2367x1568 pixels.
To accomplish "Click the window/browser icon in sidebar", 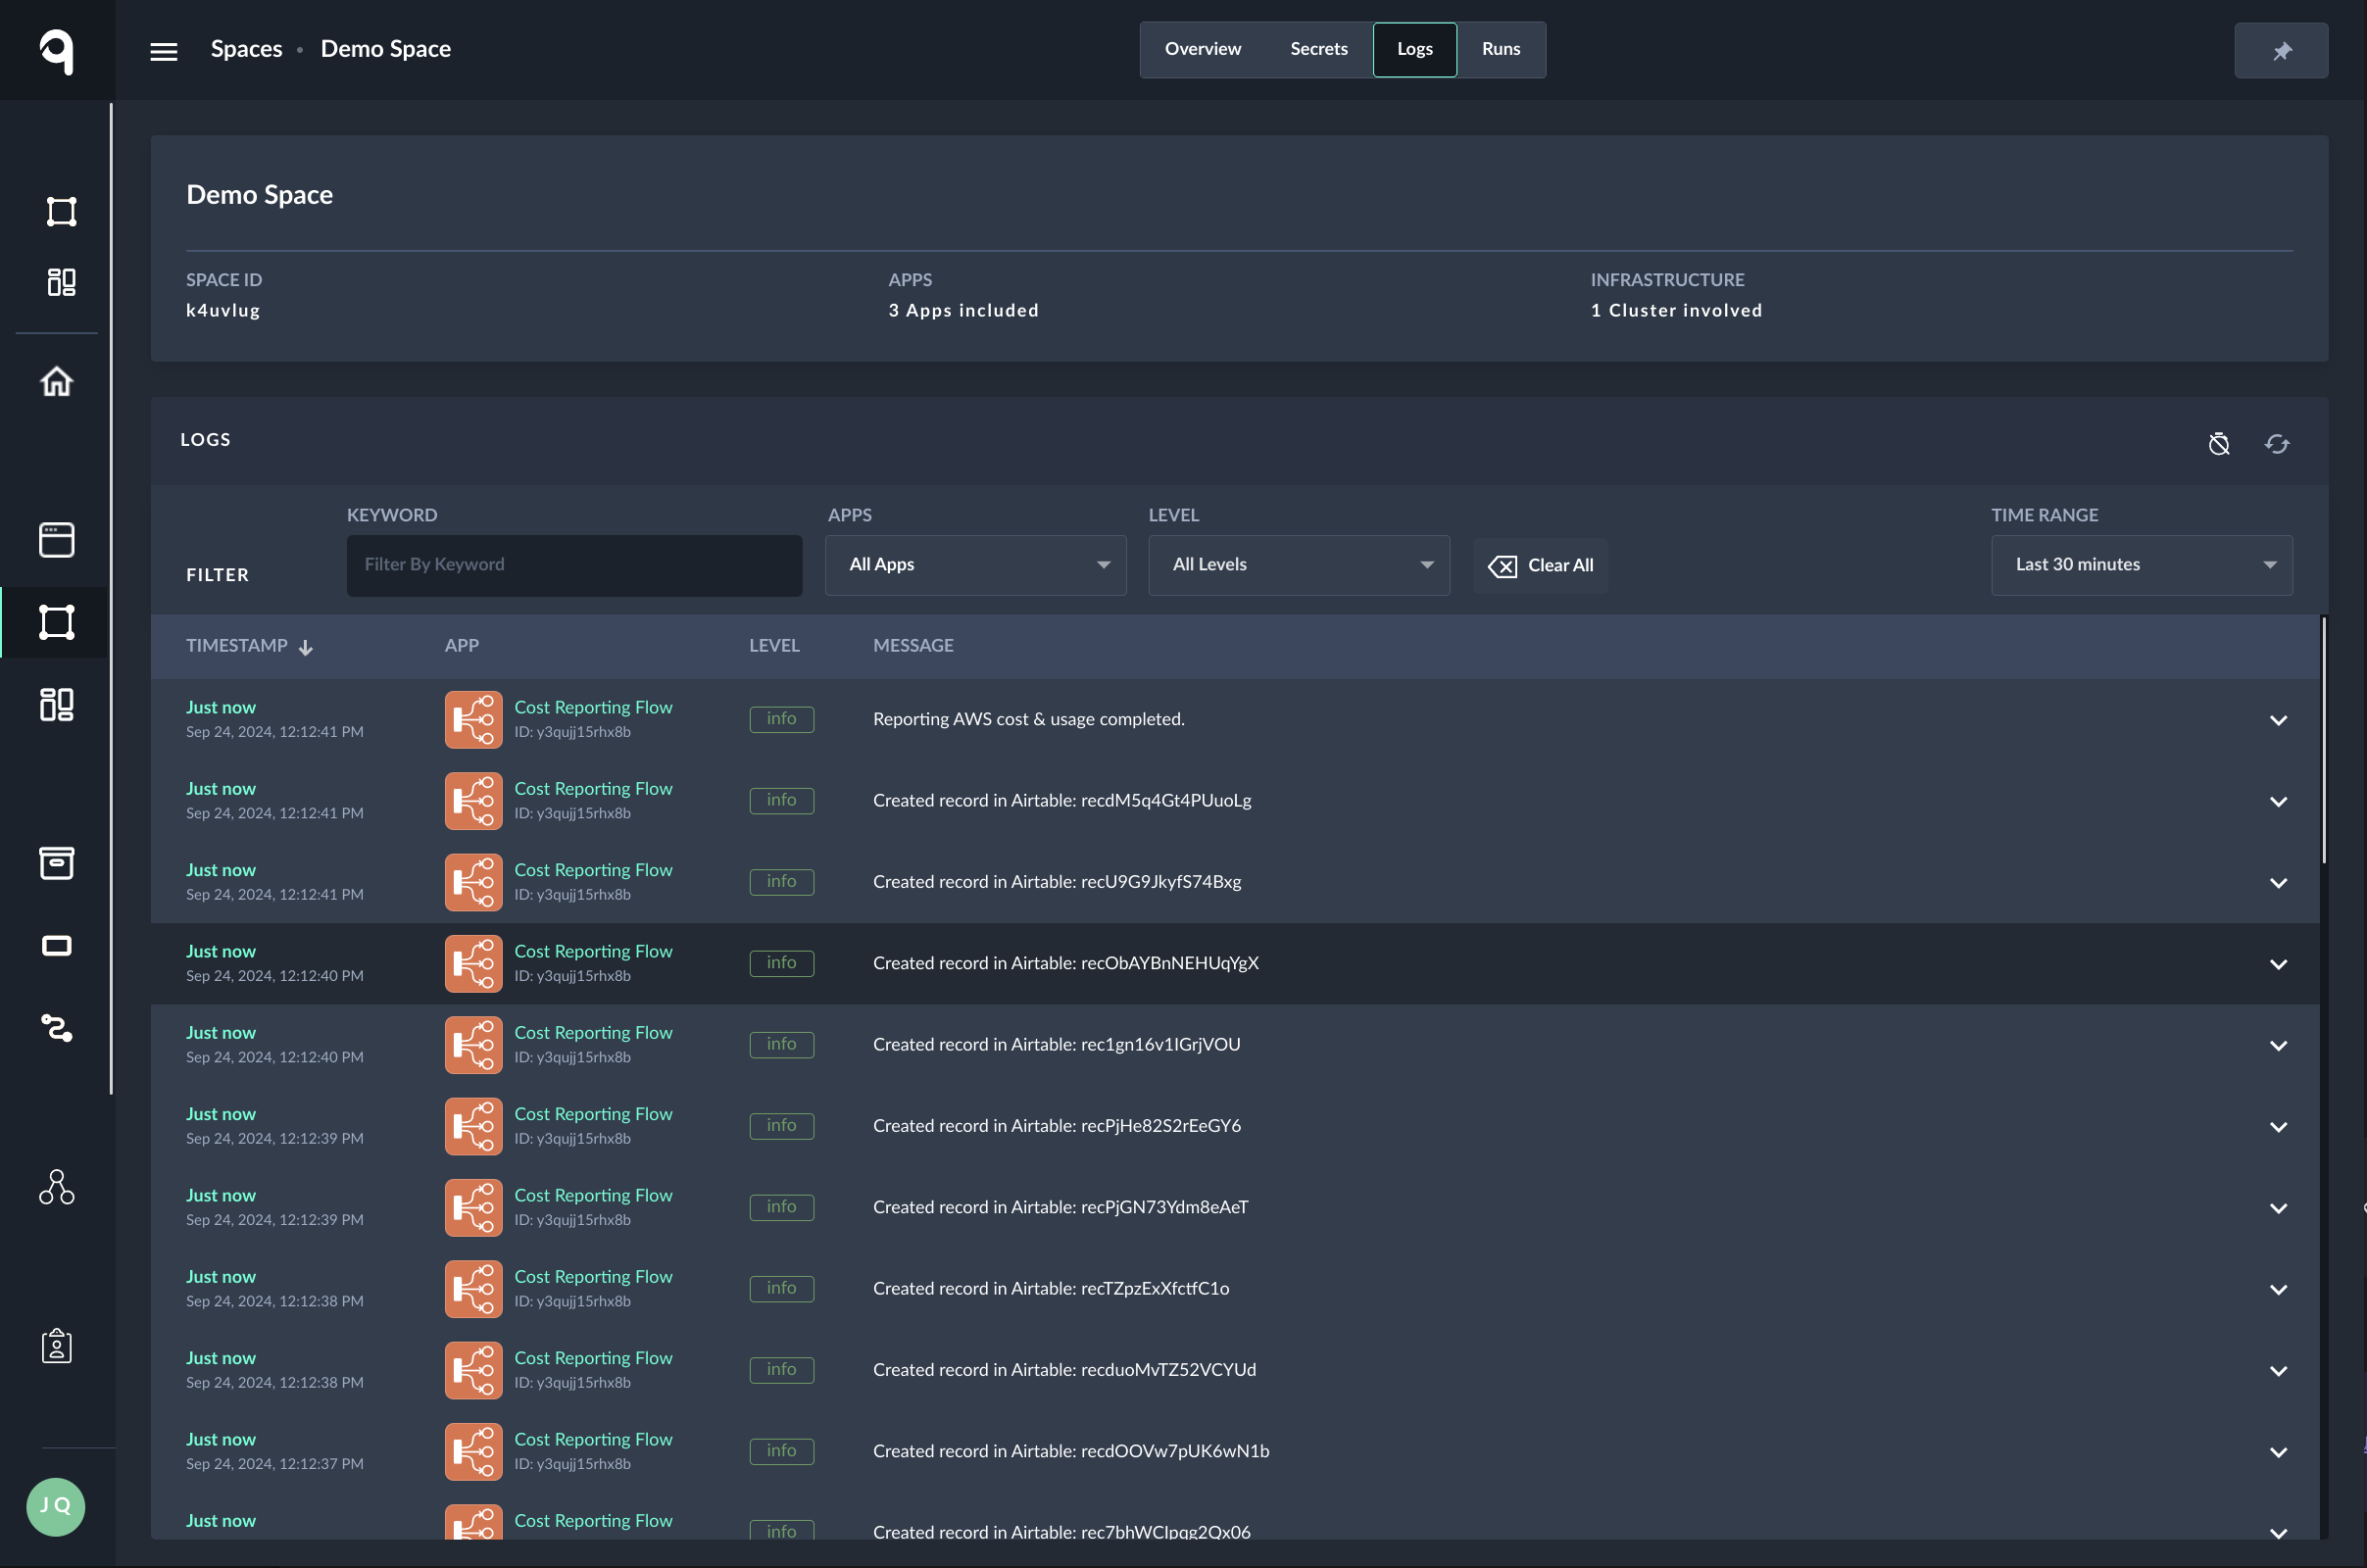I will click(57, 540).
